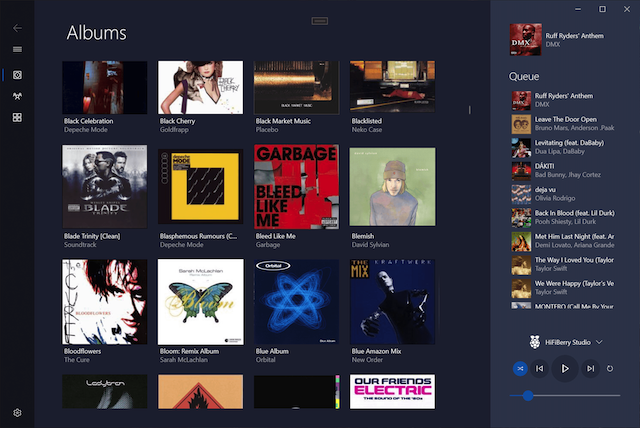The height and width of the screenshot is (428, 640).
Task: Expand the hamburger navigation menu
Action: click(x=17, y=50)
